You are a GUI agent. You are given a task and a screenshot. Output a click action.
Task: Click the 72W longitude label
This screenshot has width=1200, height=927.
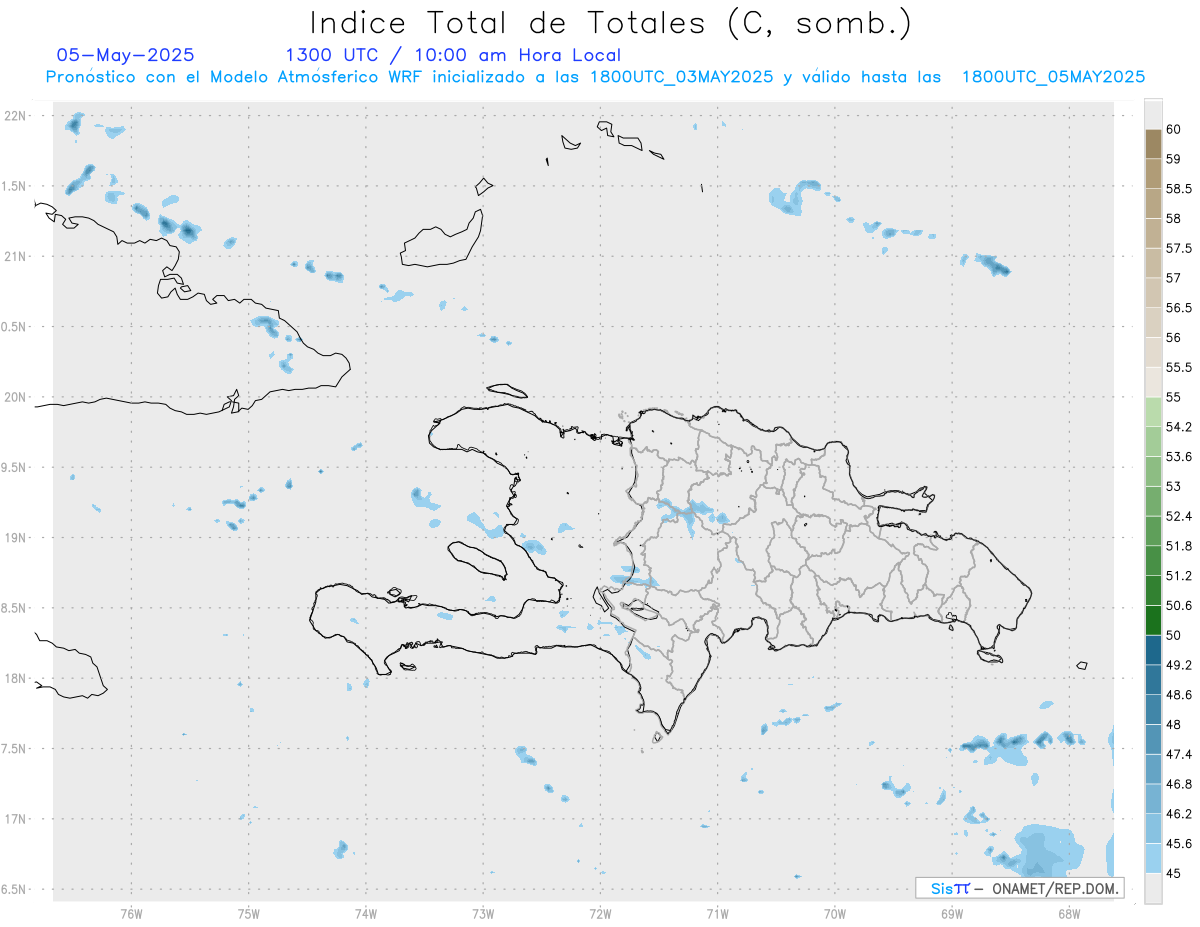click(600, 913)
